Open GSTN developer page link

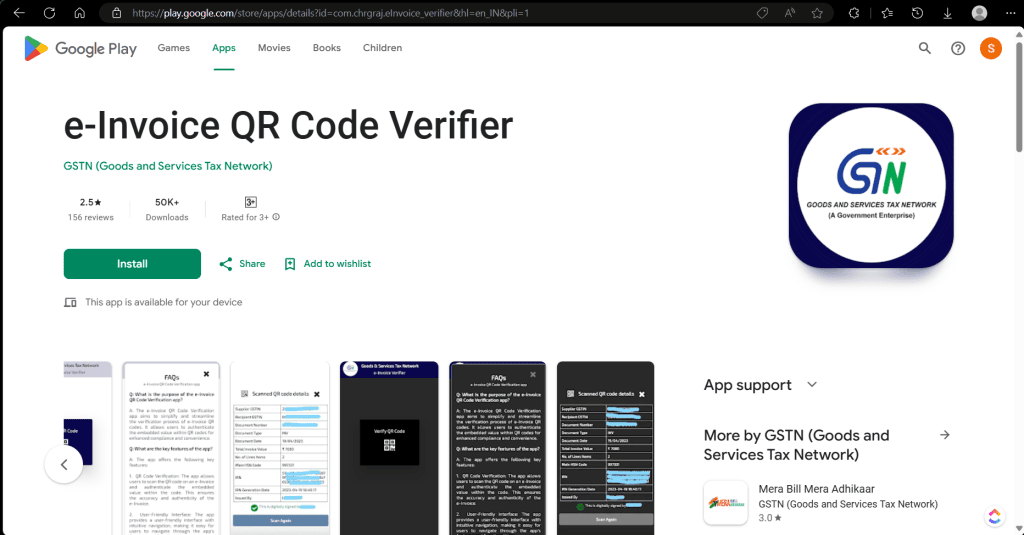[x=168, y=166]
